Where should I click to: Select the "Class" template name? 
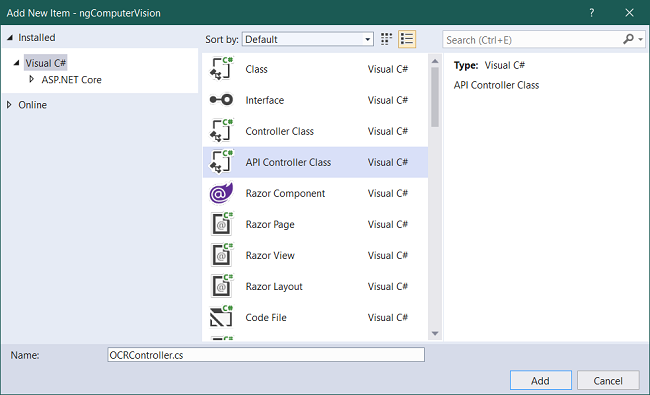click(256, 69)
